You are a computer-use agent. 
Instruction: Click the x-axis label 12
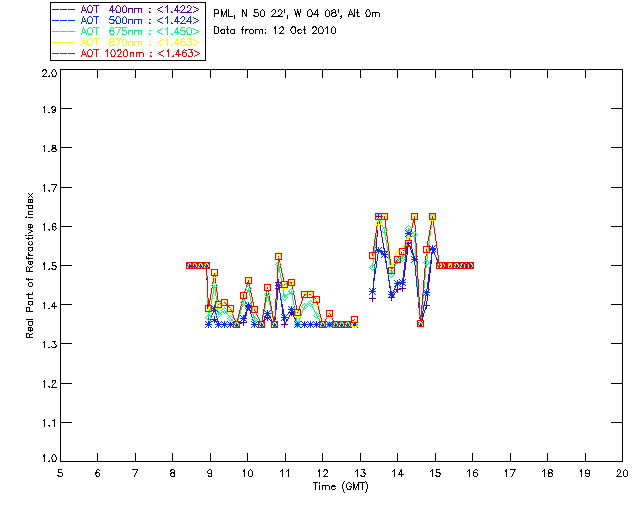[x=322, y=473]
